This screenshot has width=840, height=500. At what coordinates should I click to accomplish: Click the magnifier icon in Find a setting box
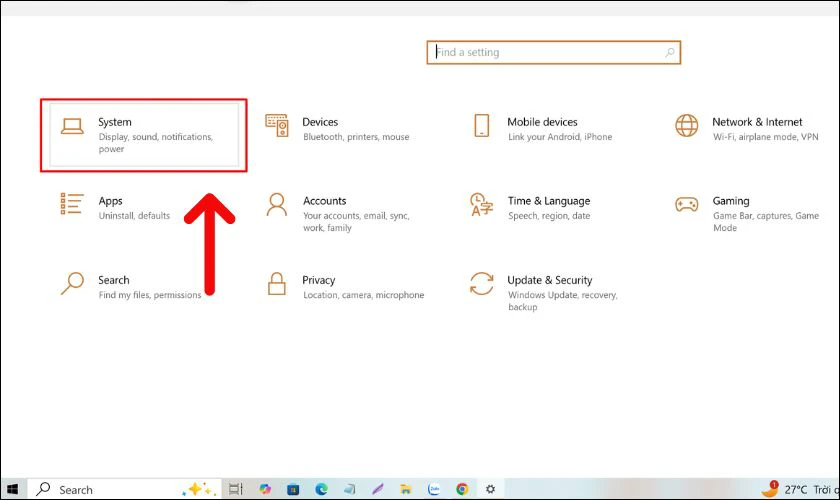(x=670, y=53)
